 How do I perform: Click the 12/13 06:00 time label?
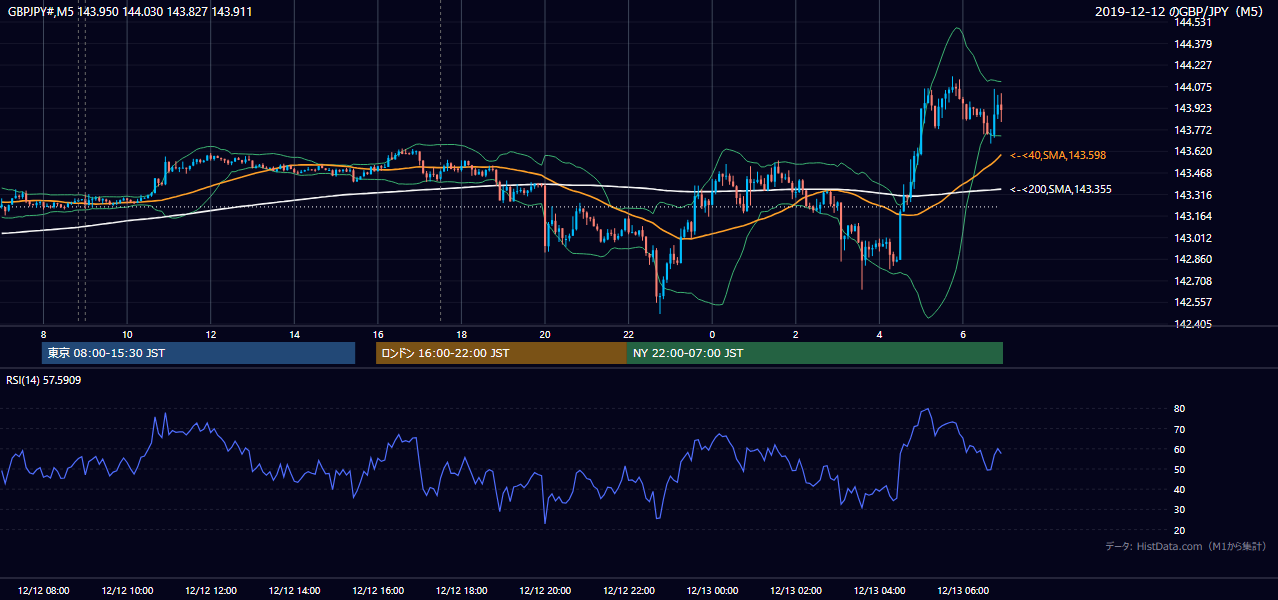963,591
